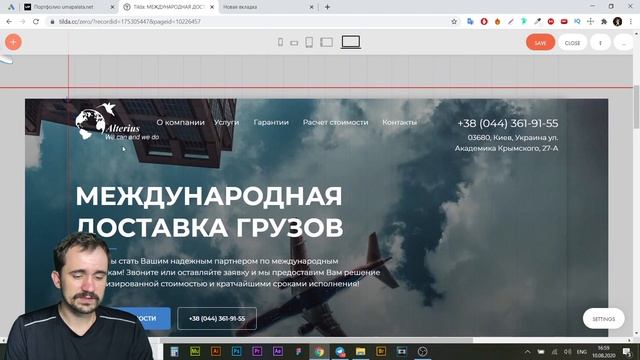Viewport: 640px width, 360px height.
Task: Click the outlined +38 (044) 361-91-55 button
Action: tap(217, 318)
